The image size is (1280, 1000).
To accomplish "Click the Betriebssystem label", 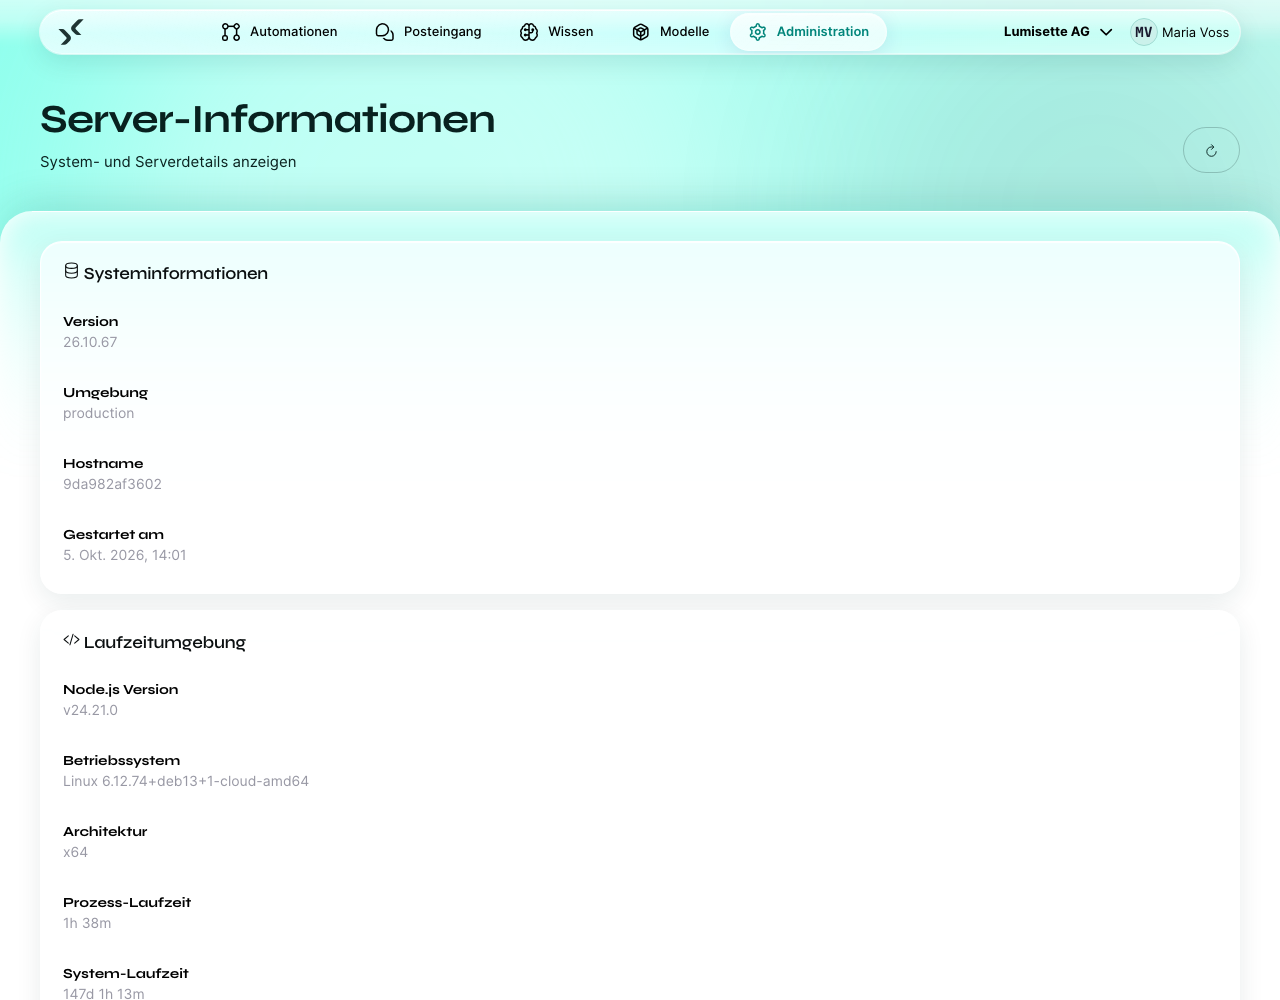I will click(x=121, y=760).
